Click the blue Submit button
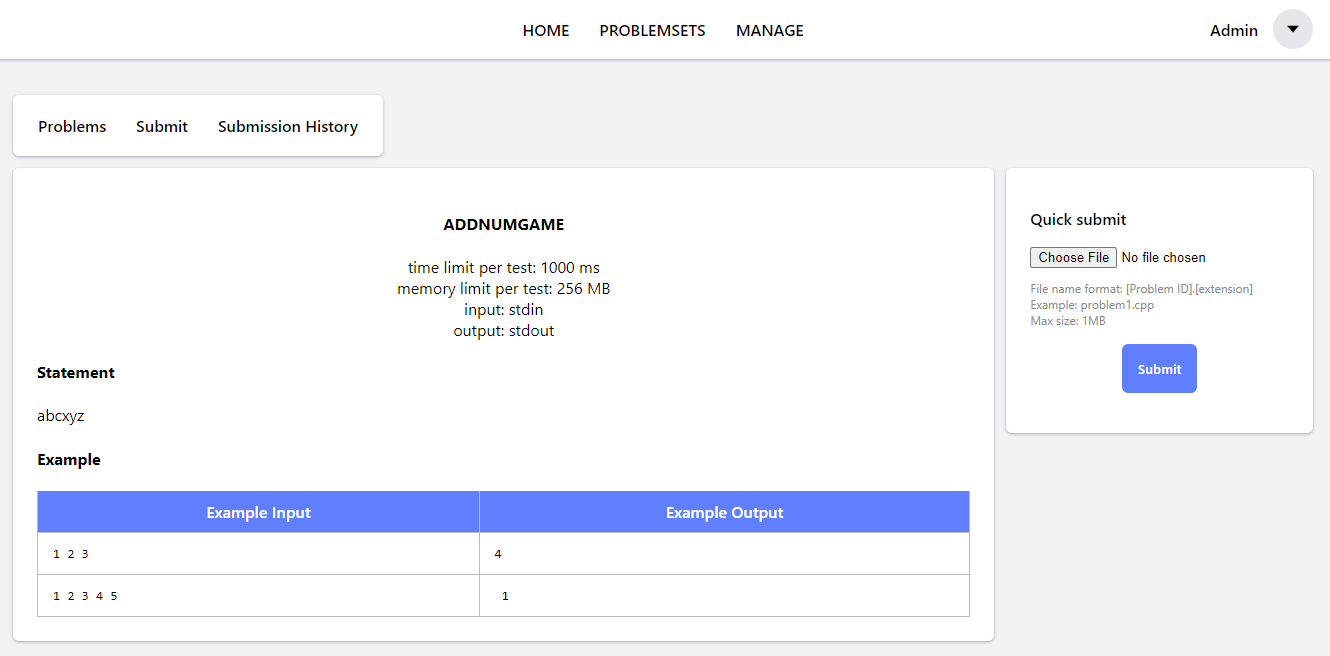1330x656 pixels. pyautogui.click(x=1159, y=369)
